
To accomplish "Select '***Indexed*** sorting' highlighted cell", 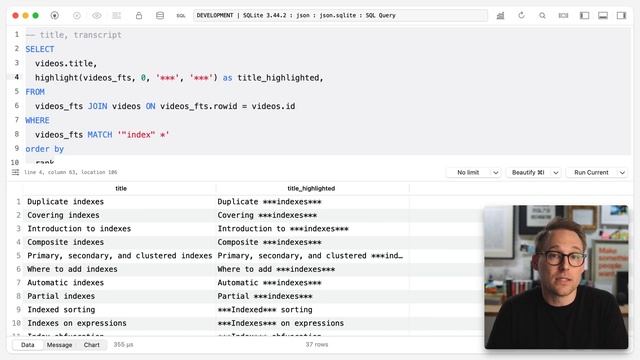I will [312, 309].
